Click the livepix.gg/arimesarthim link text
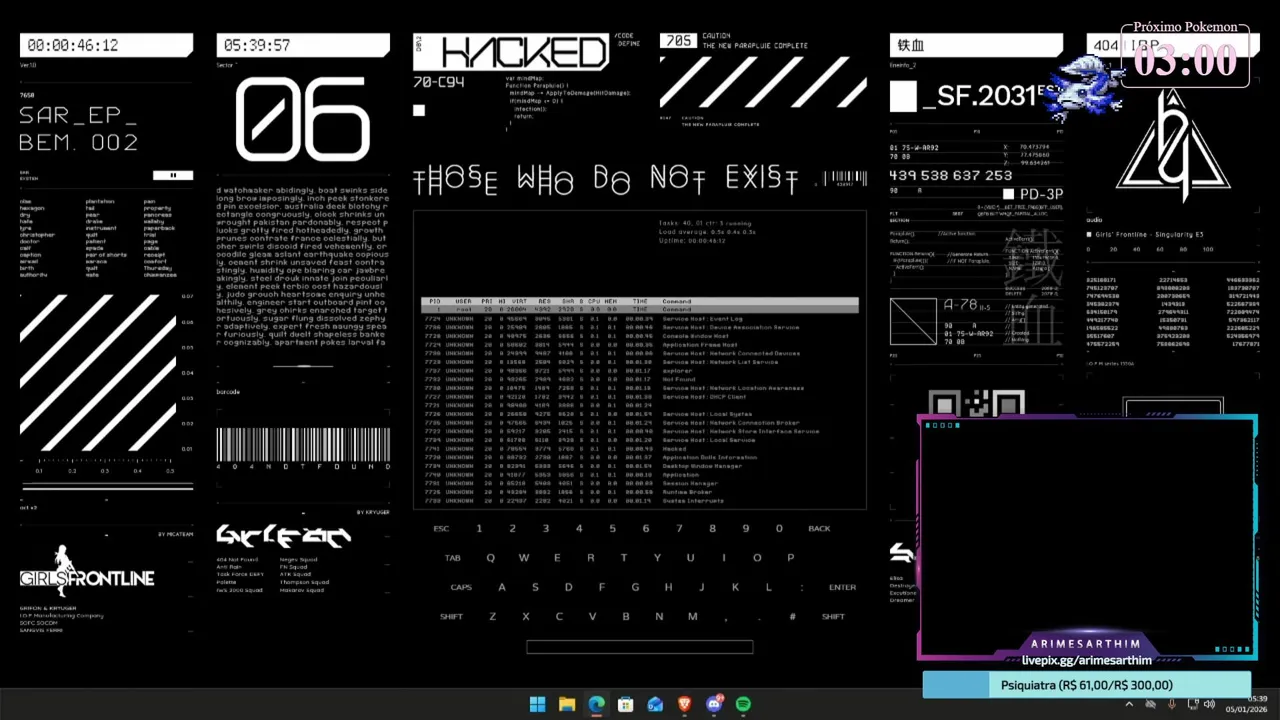This screenshot has width=1280, height=720. pos(1086,660)
